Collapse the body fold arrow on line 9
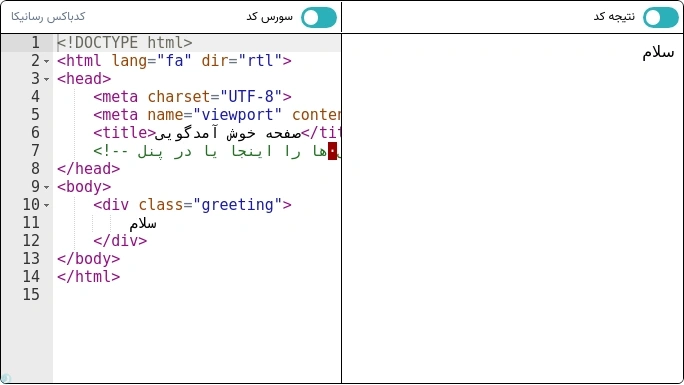The height and width of the screenshot is (385, 684). pyautogui.click(x=47, y=187)
